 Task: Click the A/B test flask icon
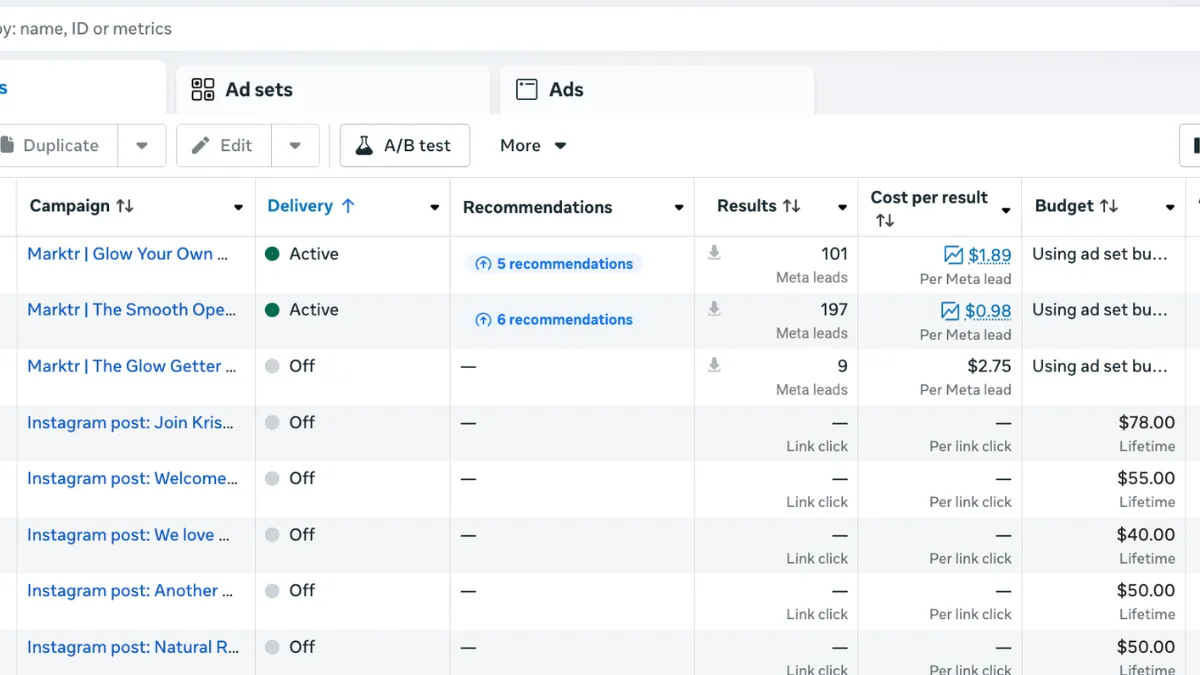tap(364, 146)
